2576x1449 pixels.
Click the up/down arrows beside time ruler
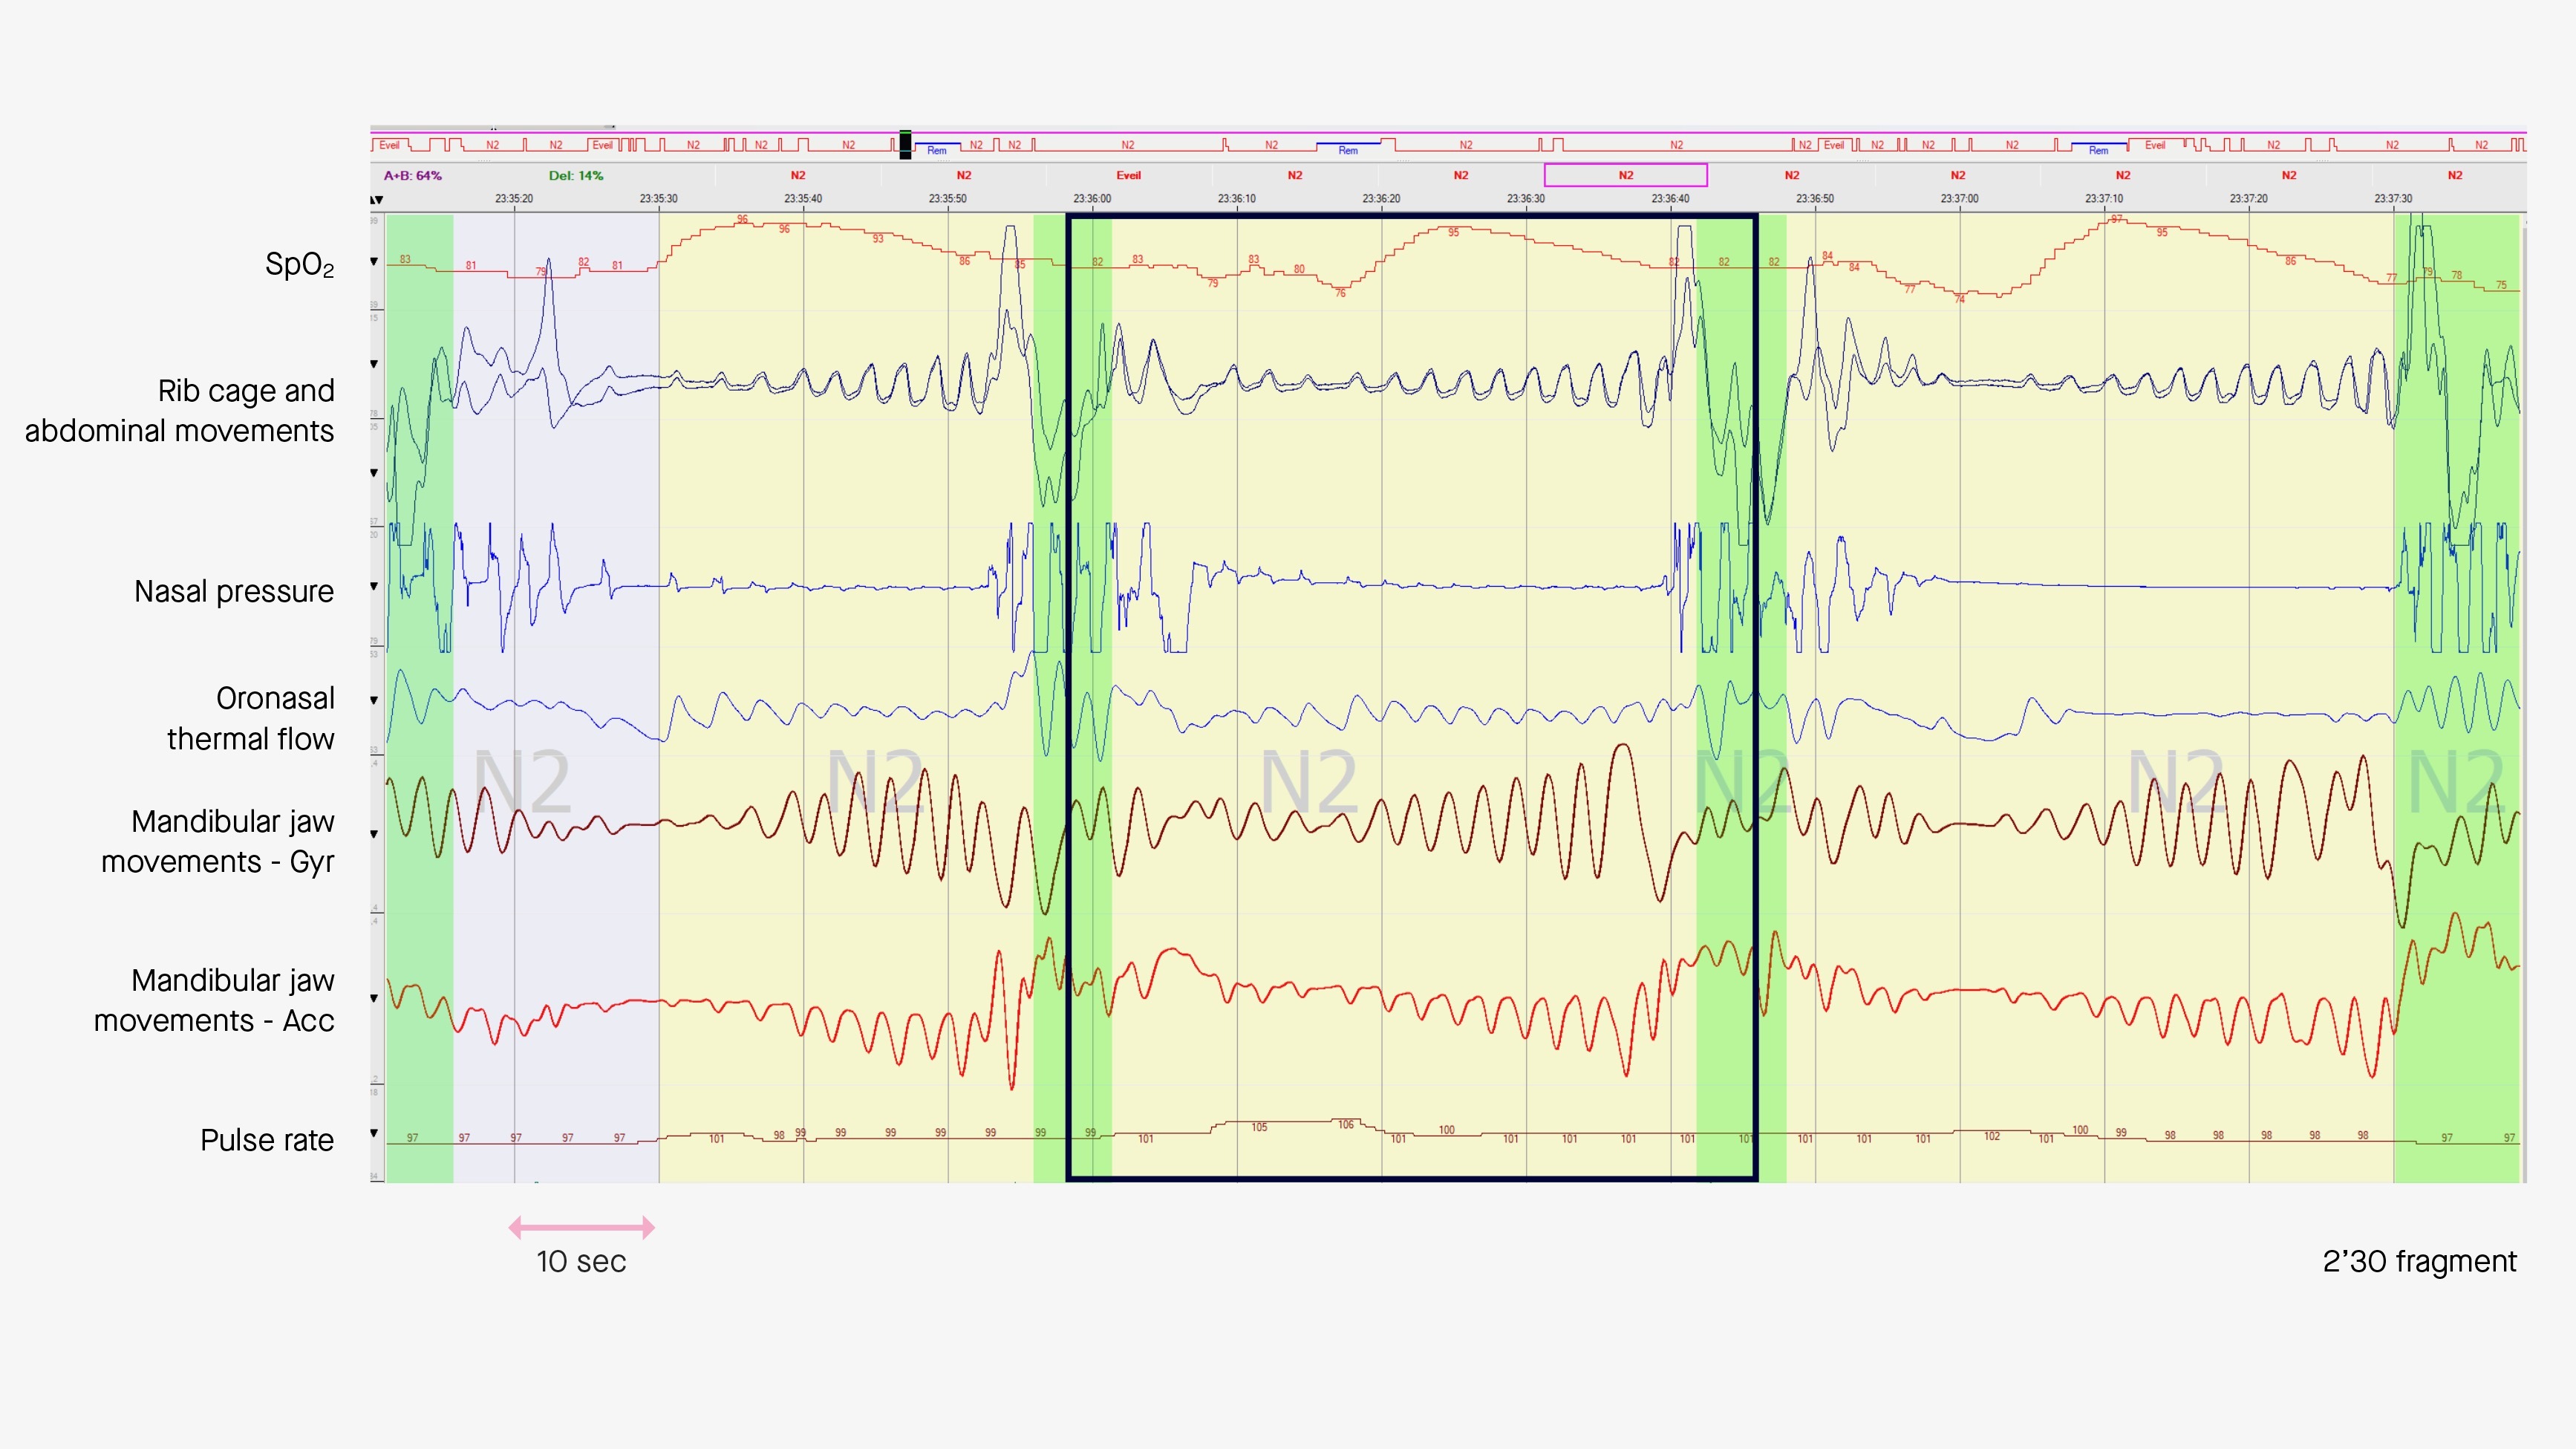[x=377, y=199]
